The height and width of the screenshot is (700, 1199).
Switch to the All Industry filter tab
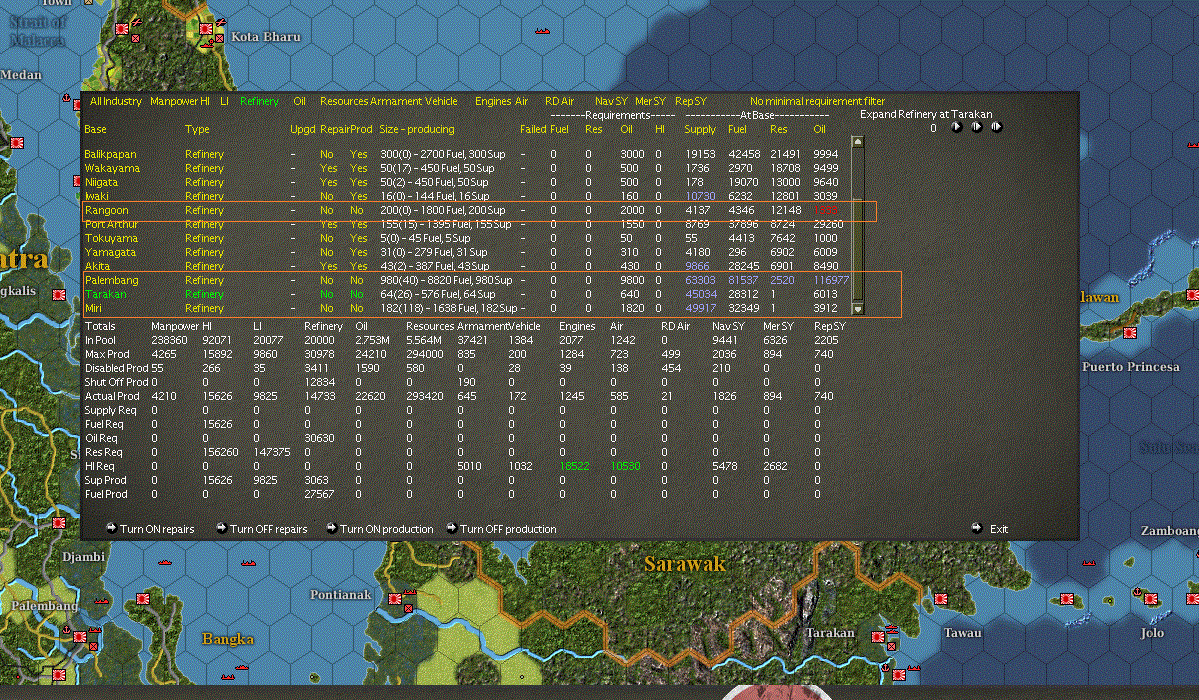(x=115, y=101)
